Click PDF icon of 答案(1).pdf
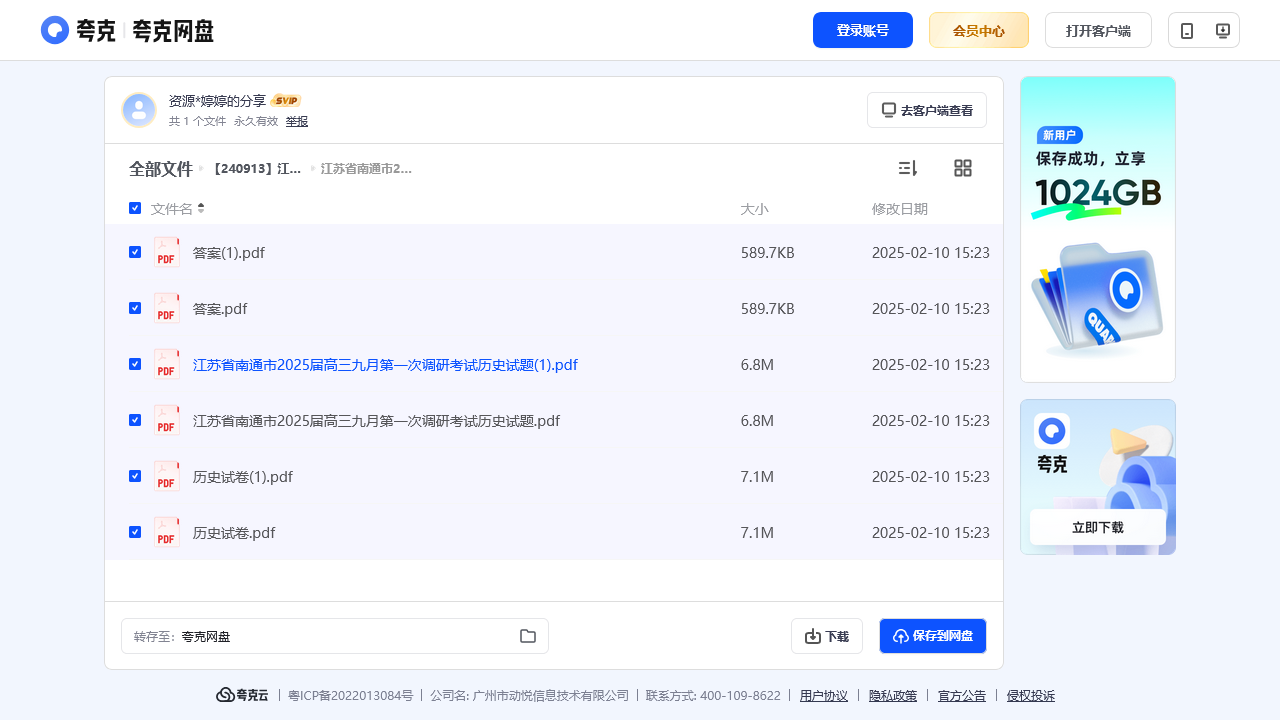This screenshot has height=720, width=1280. (x=167, y=252)
